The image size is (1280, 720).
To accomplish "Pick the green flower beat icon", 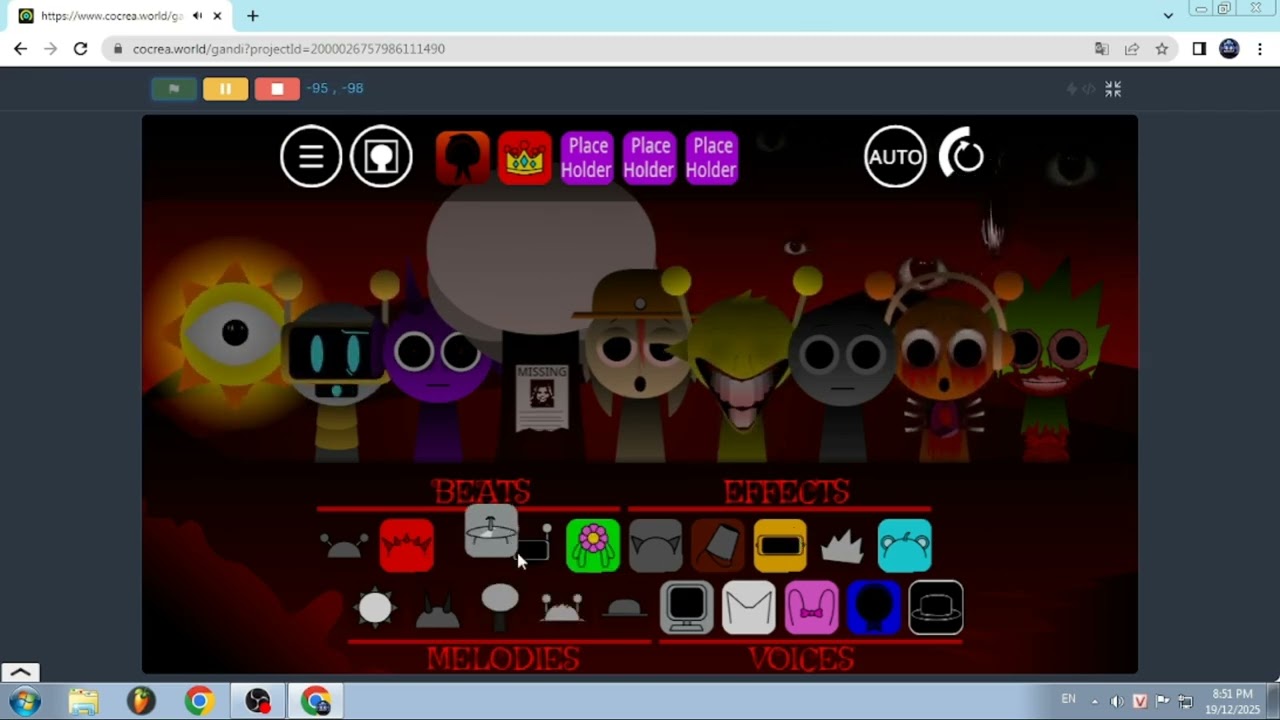I will (x=593, y=546).
